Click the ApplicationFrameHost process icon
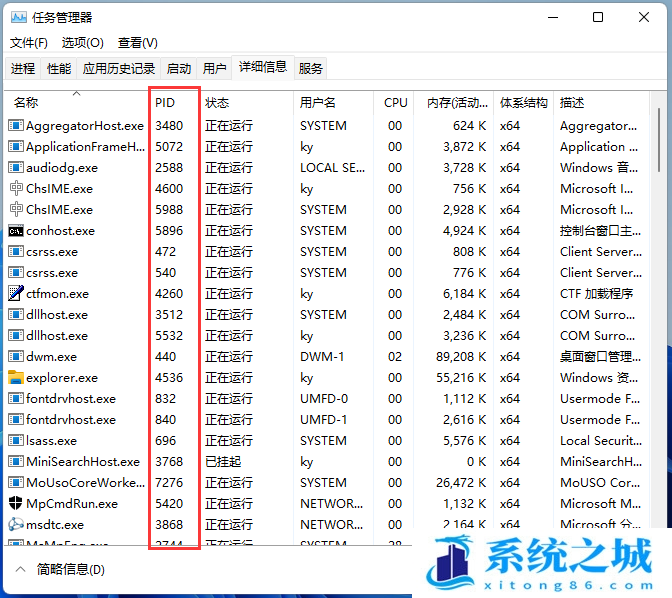The width and height of the screenshot is (672, 598). coord(16,147)
